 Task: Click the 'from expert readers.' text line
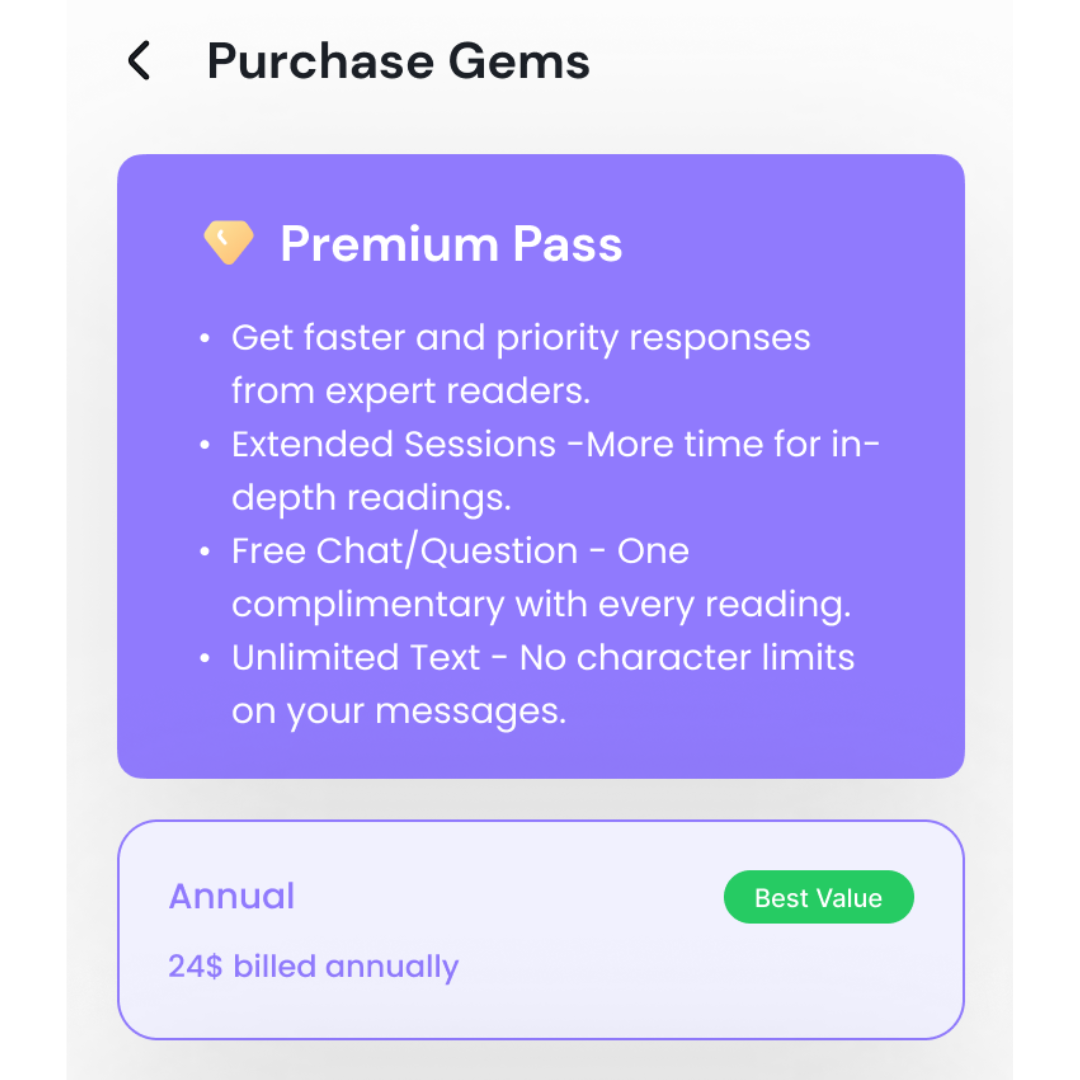click(411, 391)
